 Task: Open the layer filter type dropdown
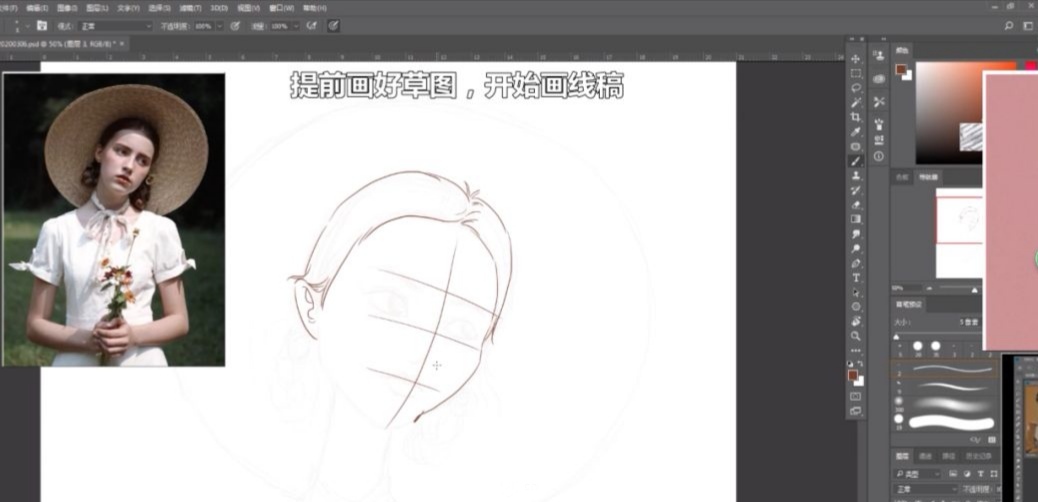[x=919, y=473]
